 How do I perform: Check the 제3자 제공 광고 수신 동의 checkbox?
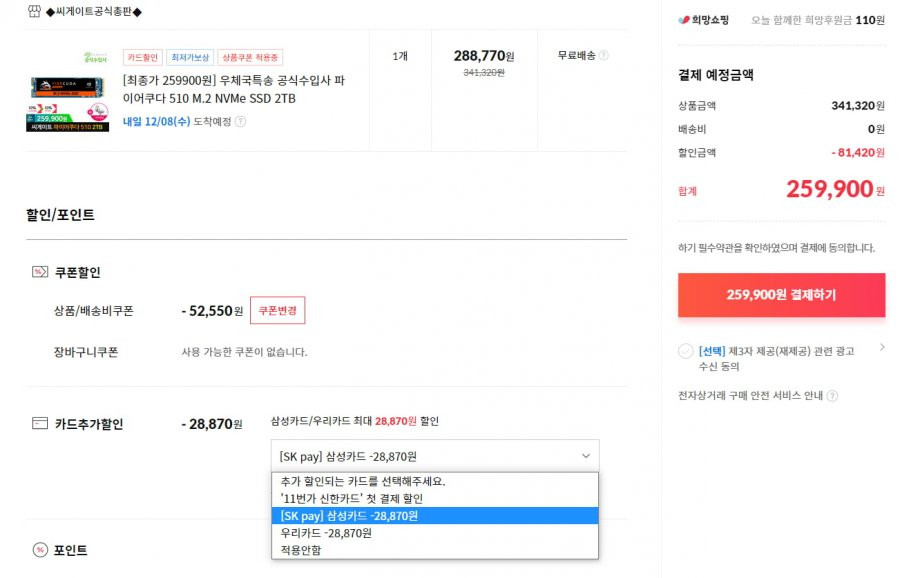coord(686,351)
